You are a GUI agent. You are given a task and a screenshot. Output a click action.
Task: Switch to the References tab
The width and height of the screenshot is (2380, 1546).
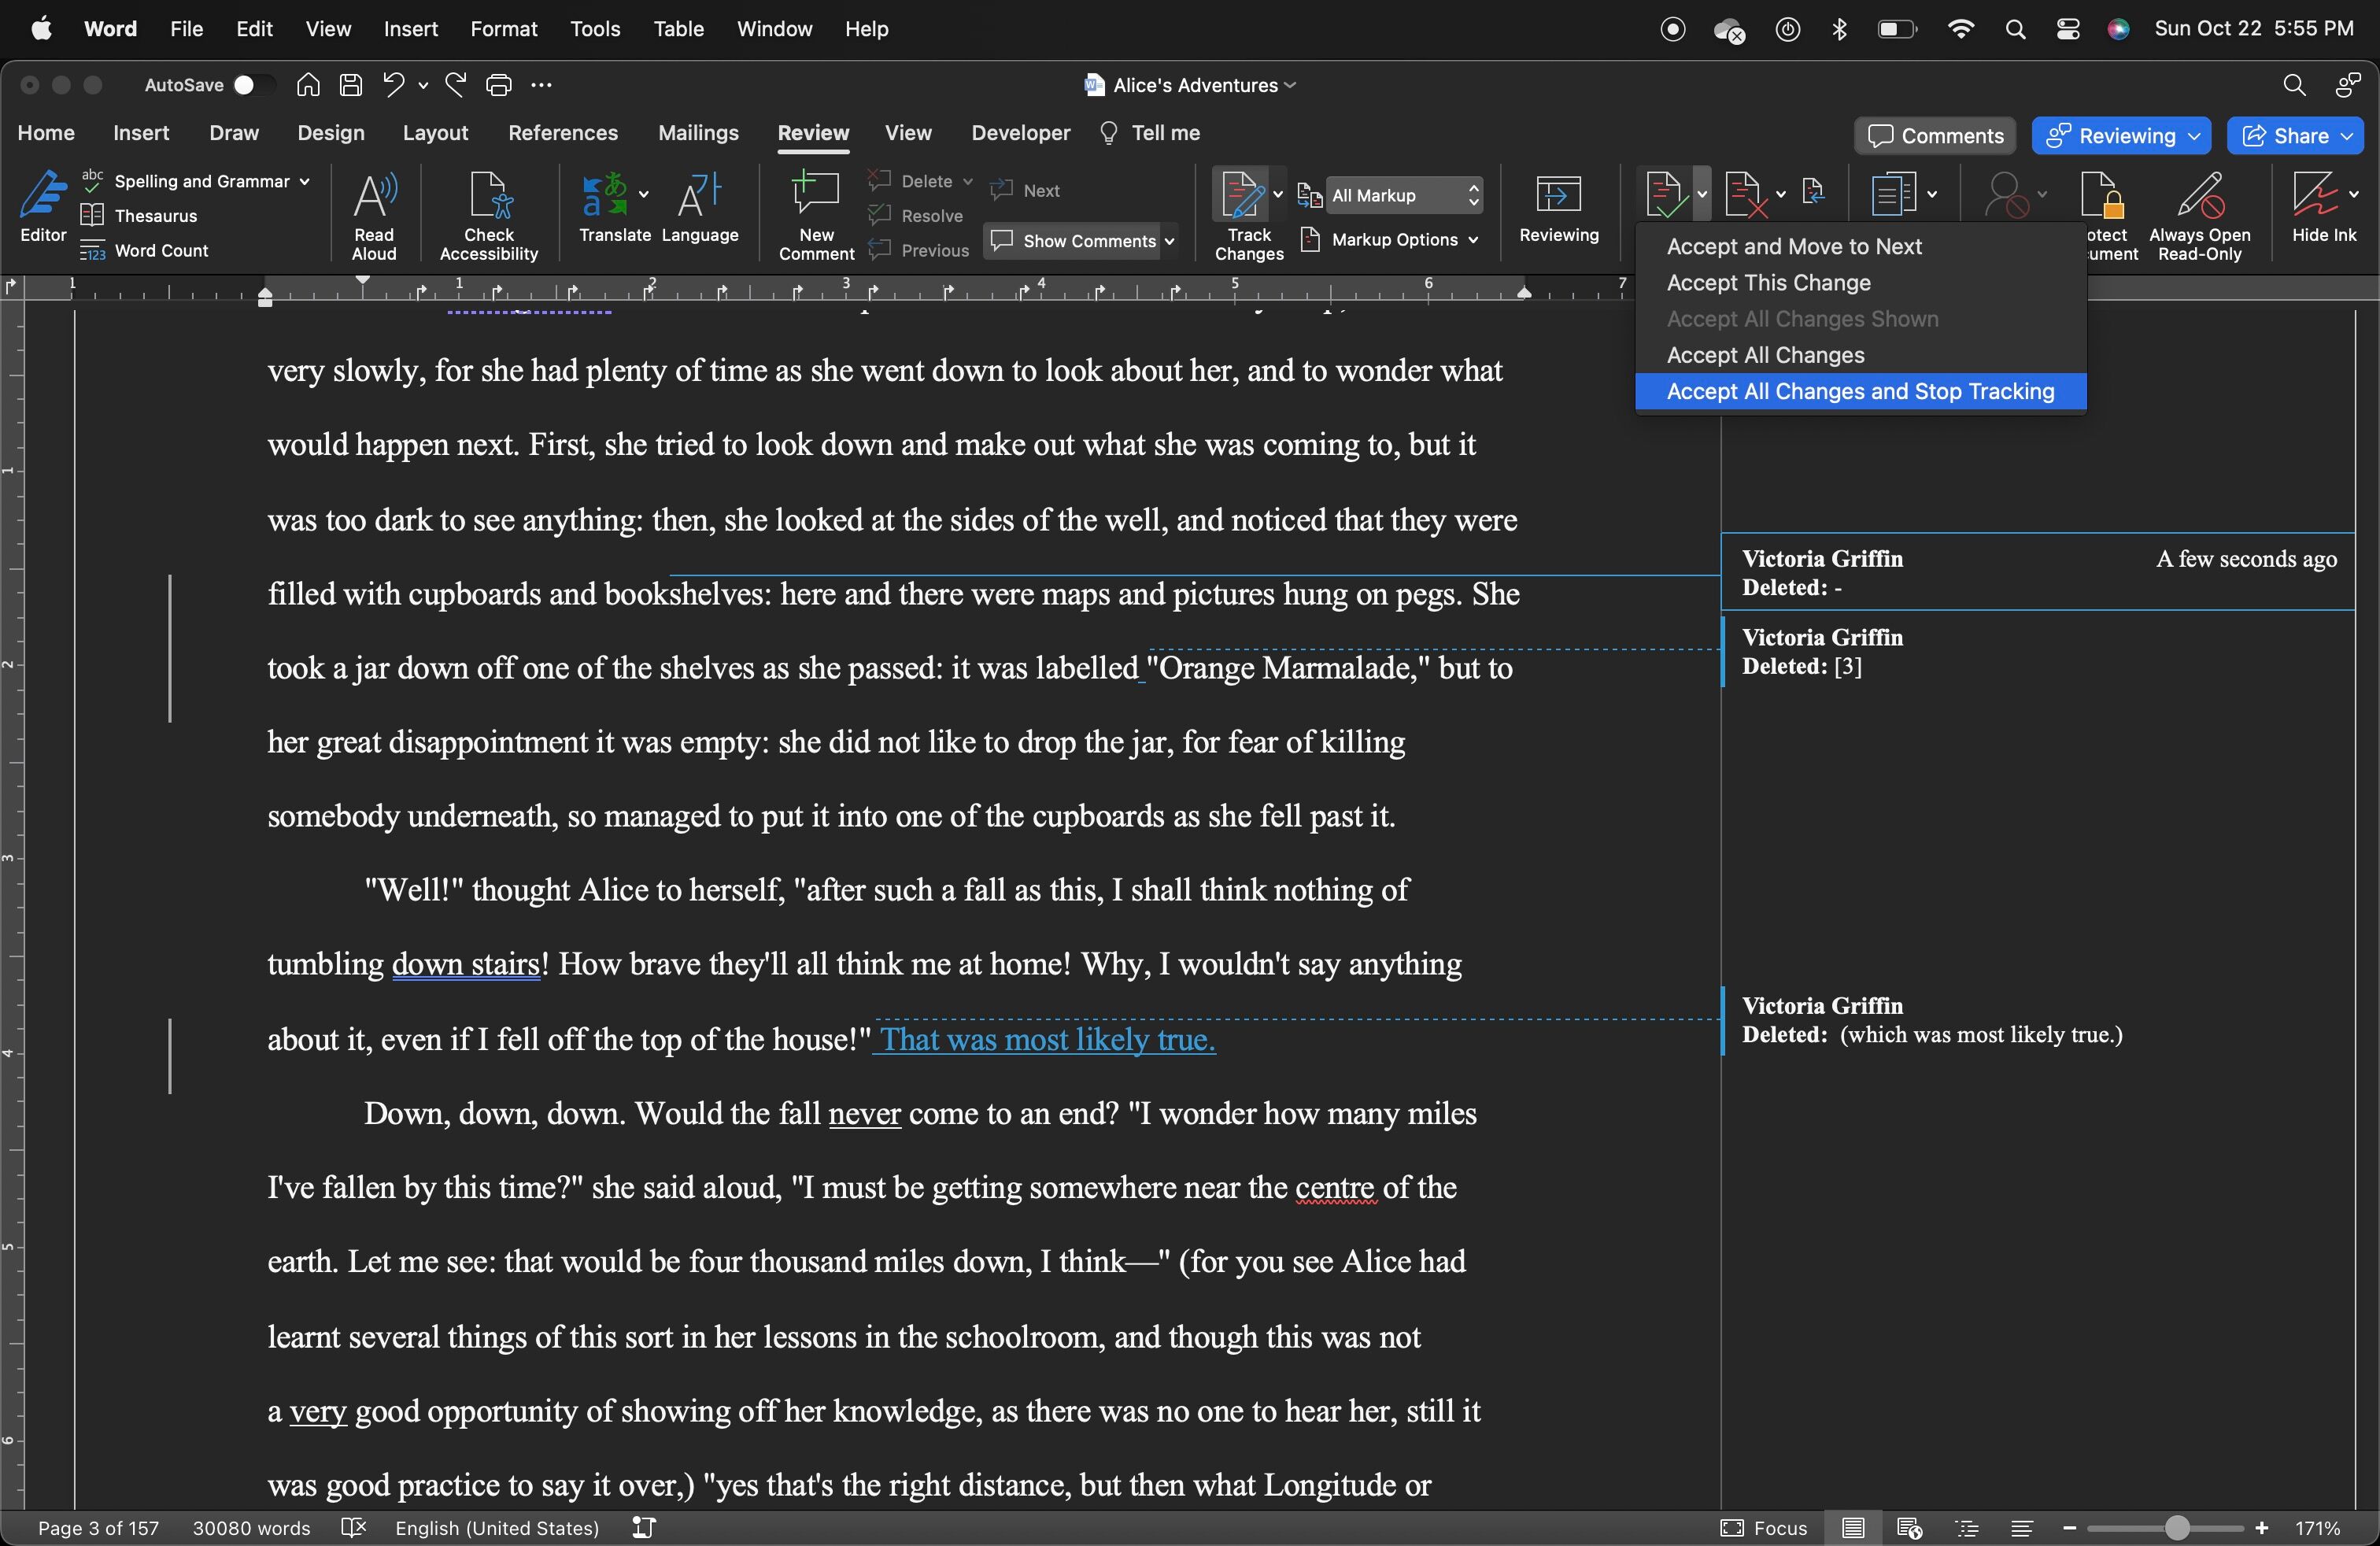562,133
